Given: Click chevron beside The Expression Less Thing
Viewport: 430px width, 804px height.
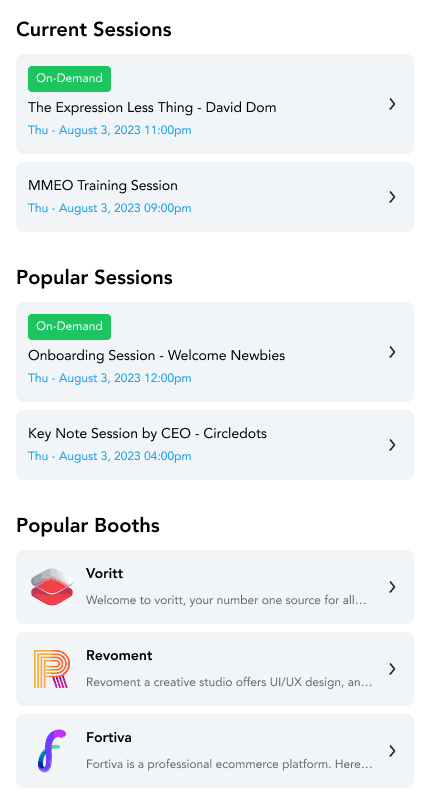Looking at the screenshot, I should point(392,104).
